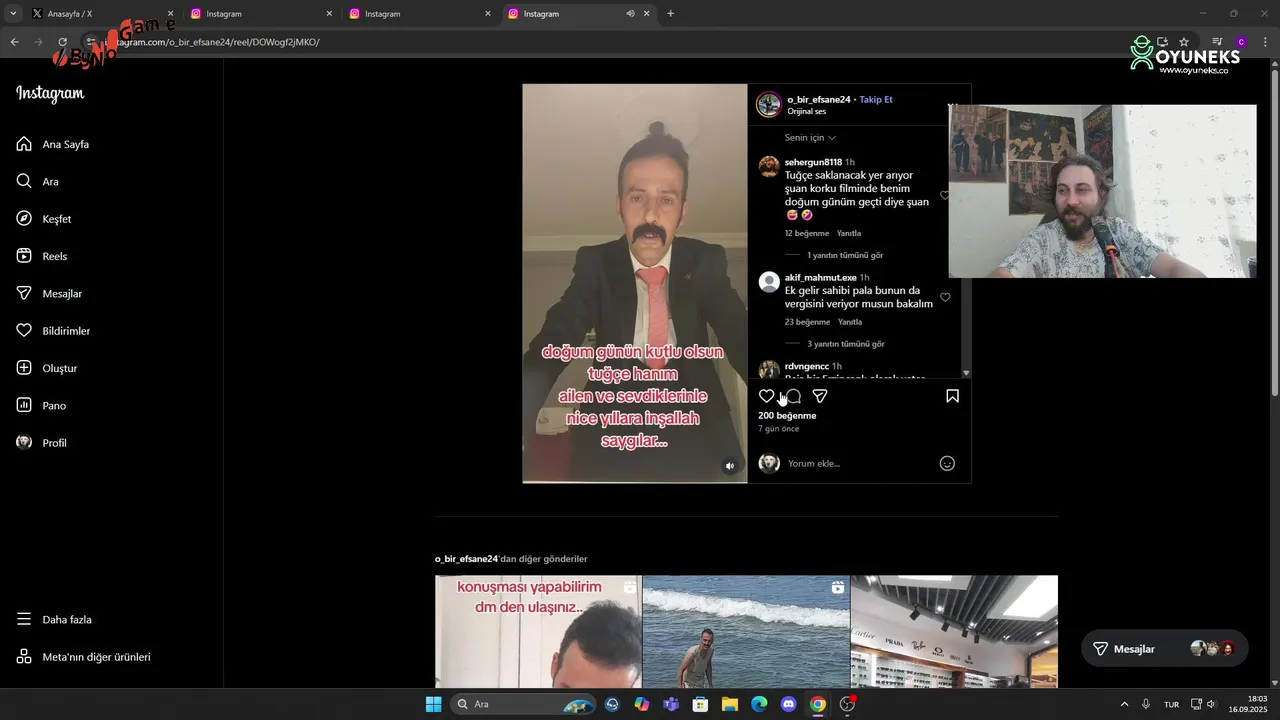Image resolution: width=1280 pixels, height=720 pixels.
Task: Switch to the first Instagram tab
Action: tap(260, 14)
